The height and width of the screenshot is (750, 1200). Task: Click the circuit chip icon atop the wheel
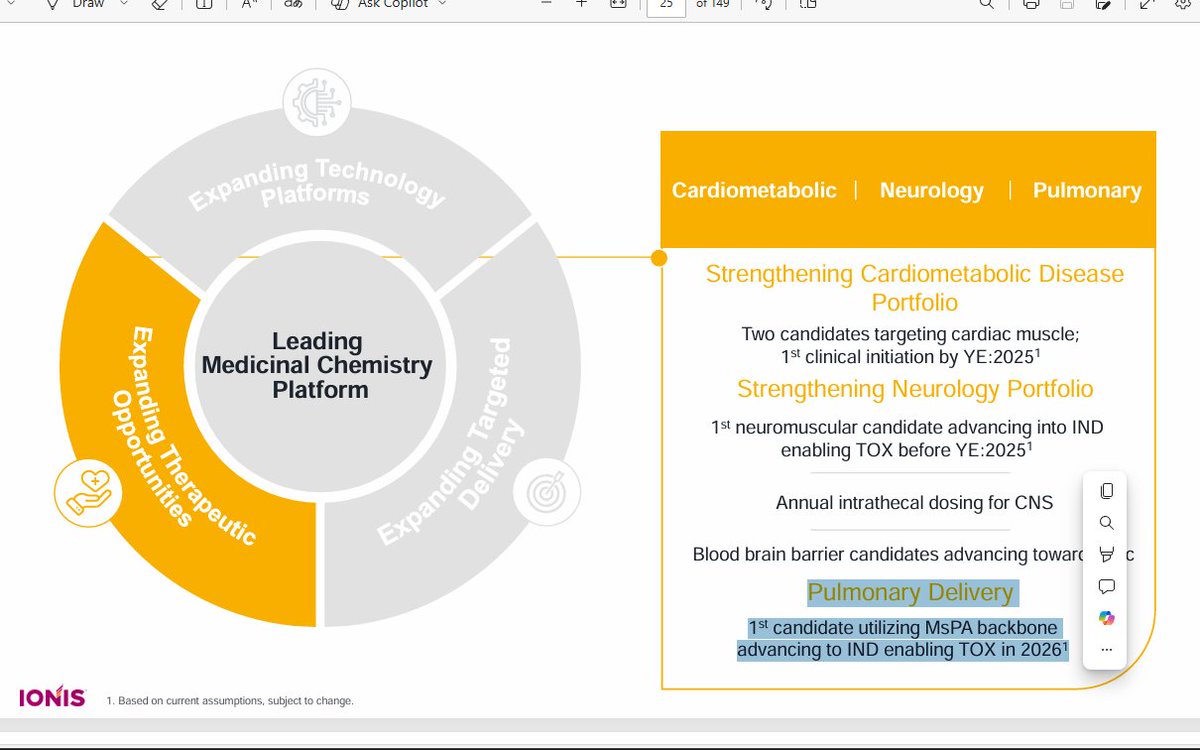(315, 101)
